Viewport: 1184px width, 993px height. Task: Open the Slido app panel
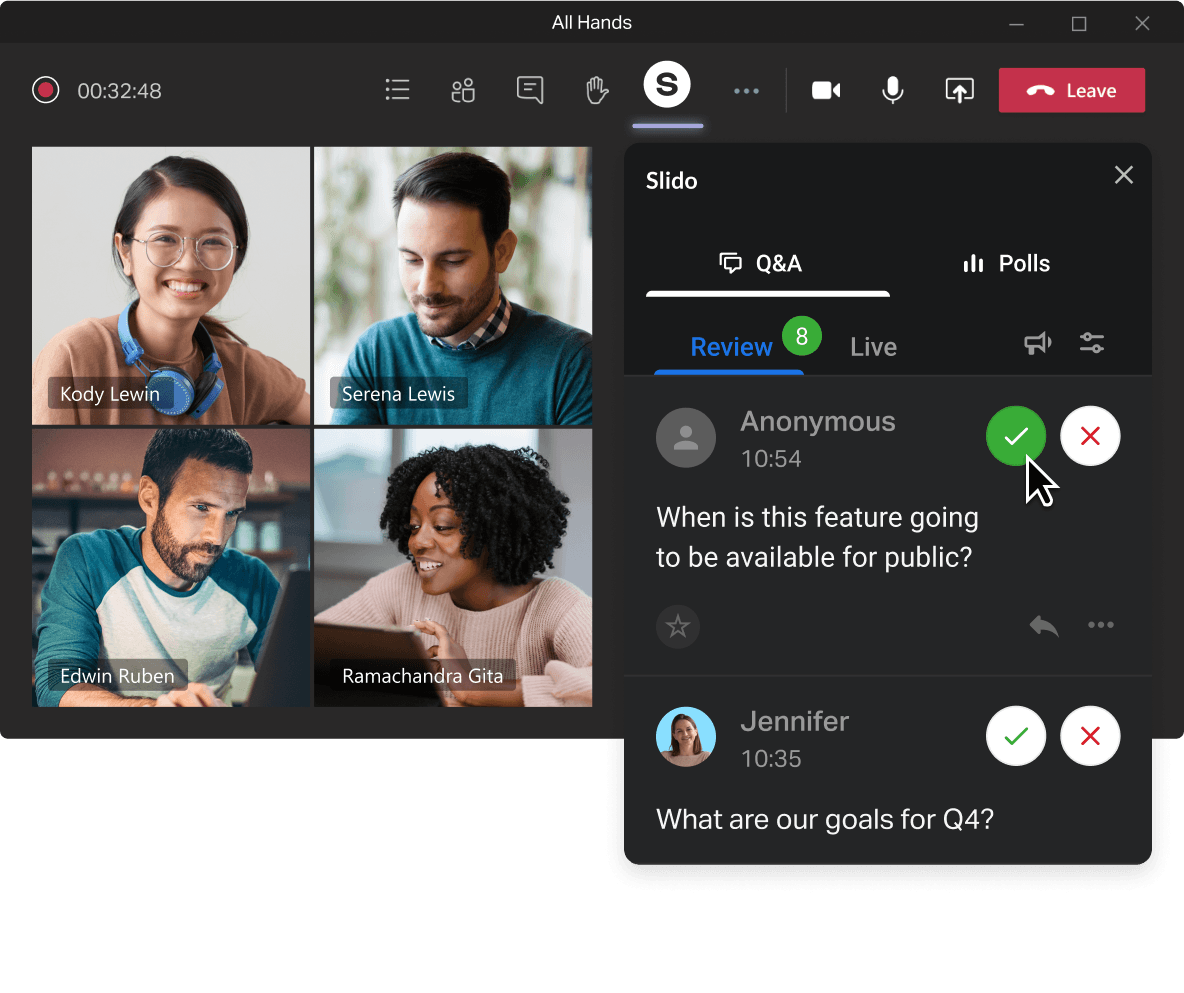click(667, 84)
